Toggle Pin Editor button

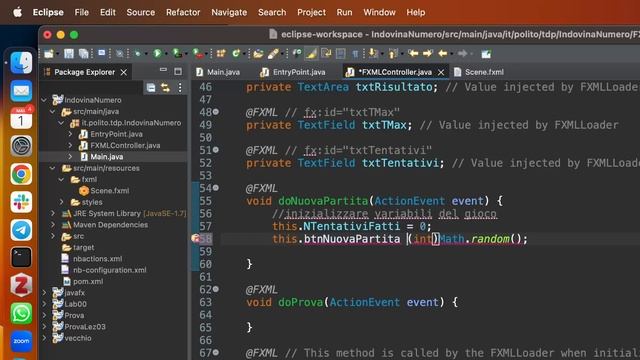pos(485,53)
